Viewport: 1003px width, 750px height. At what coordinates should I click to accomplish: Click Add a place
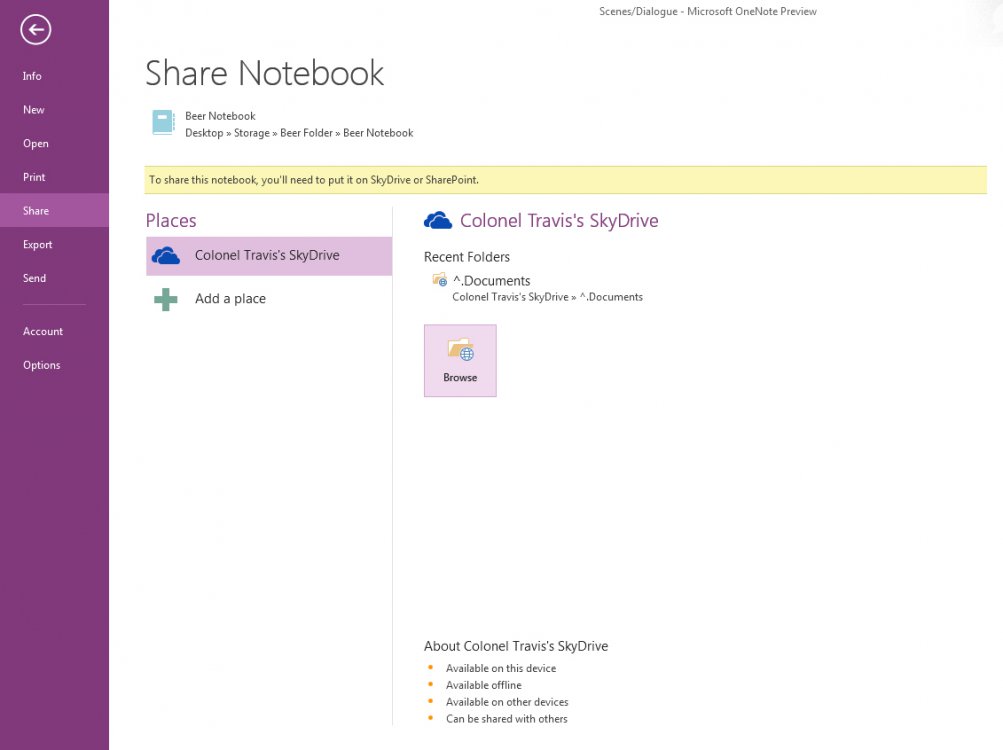(x=269, y=299)
